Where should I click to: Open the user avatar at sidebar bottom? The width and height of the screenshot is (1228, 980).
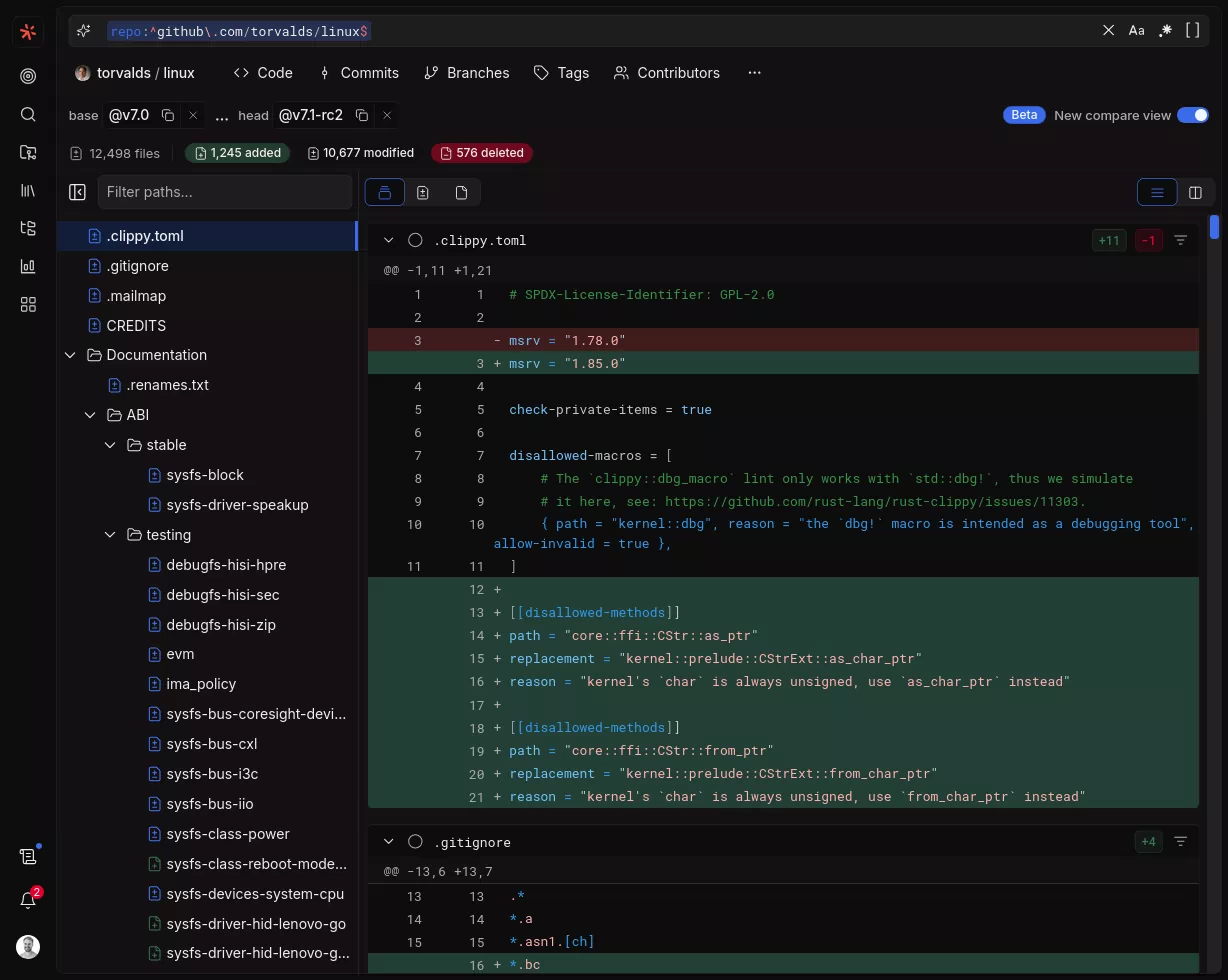28,946
